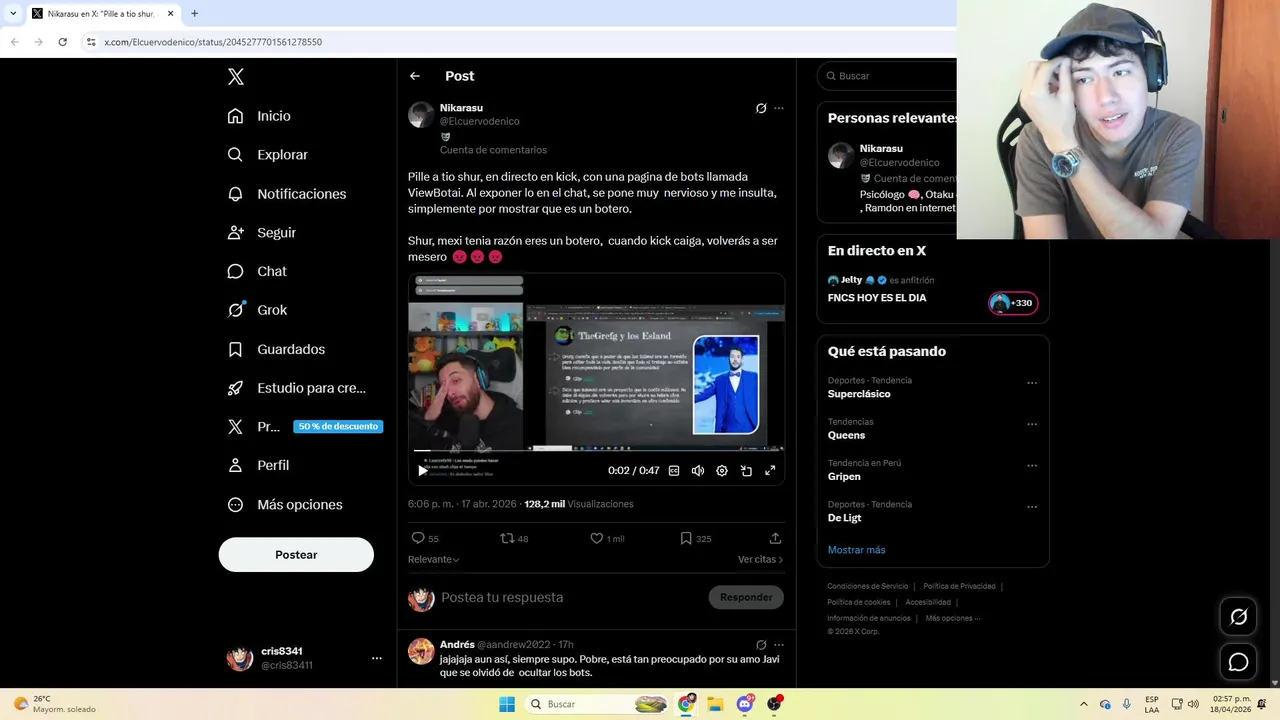Click the taskbar Buscar search box
This screenshot has width=1280, height=720.
coord(597,704)
